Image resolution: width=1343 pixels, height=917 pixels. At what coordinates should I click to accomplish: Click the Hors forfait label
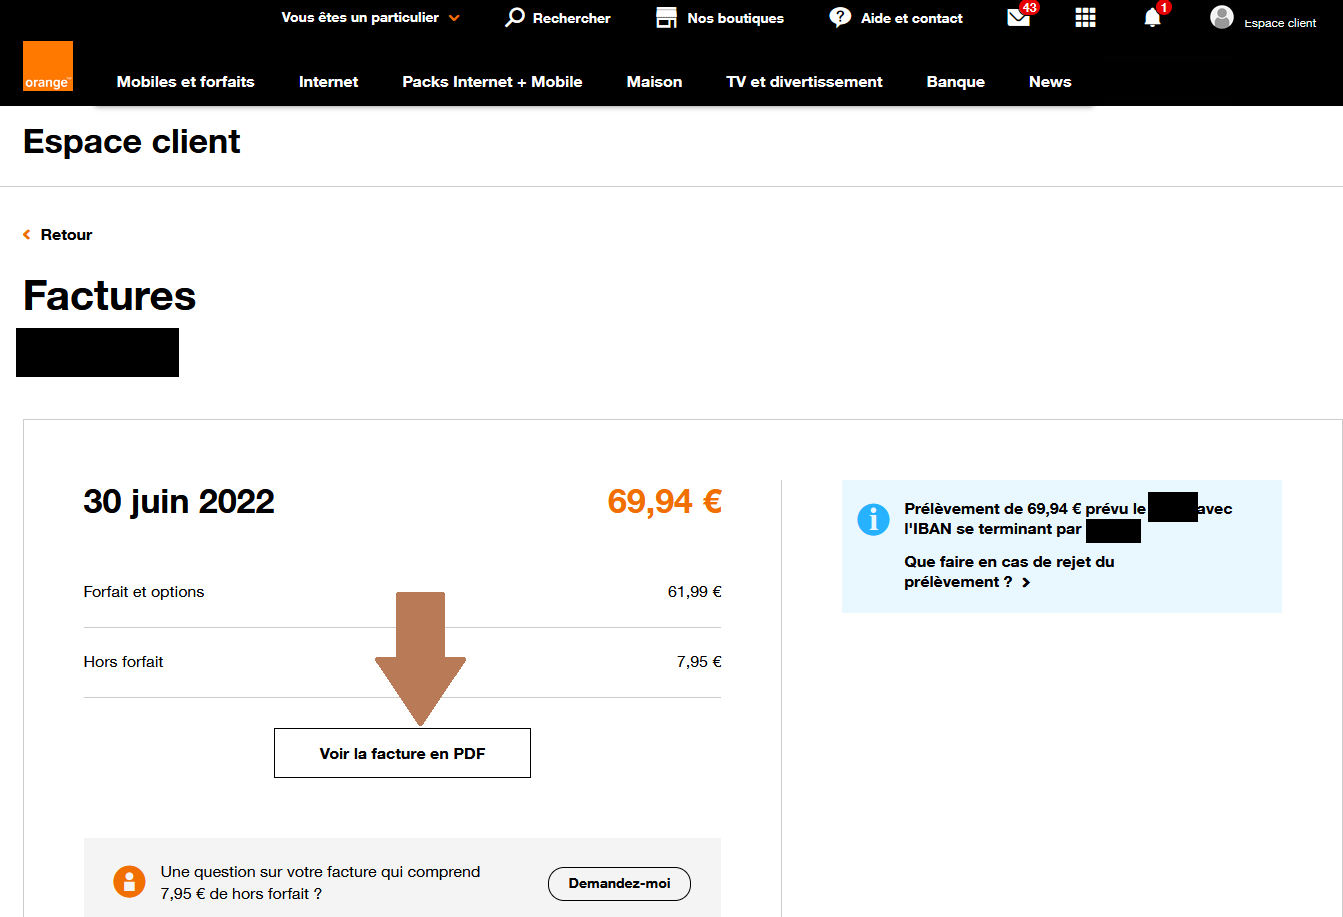coord(124,662)
